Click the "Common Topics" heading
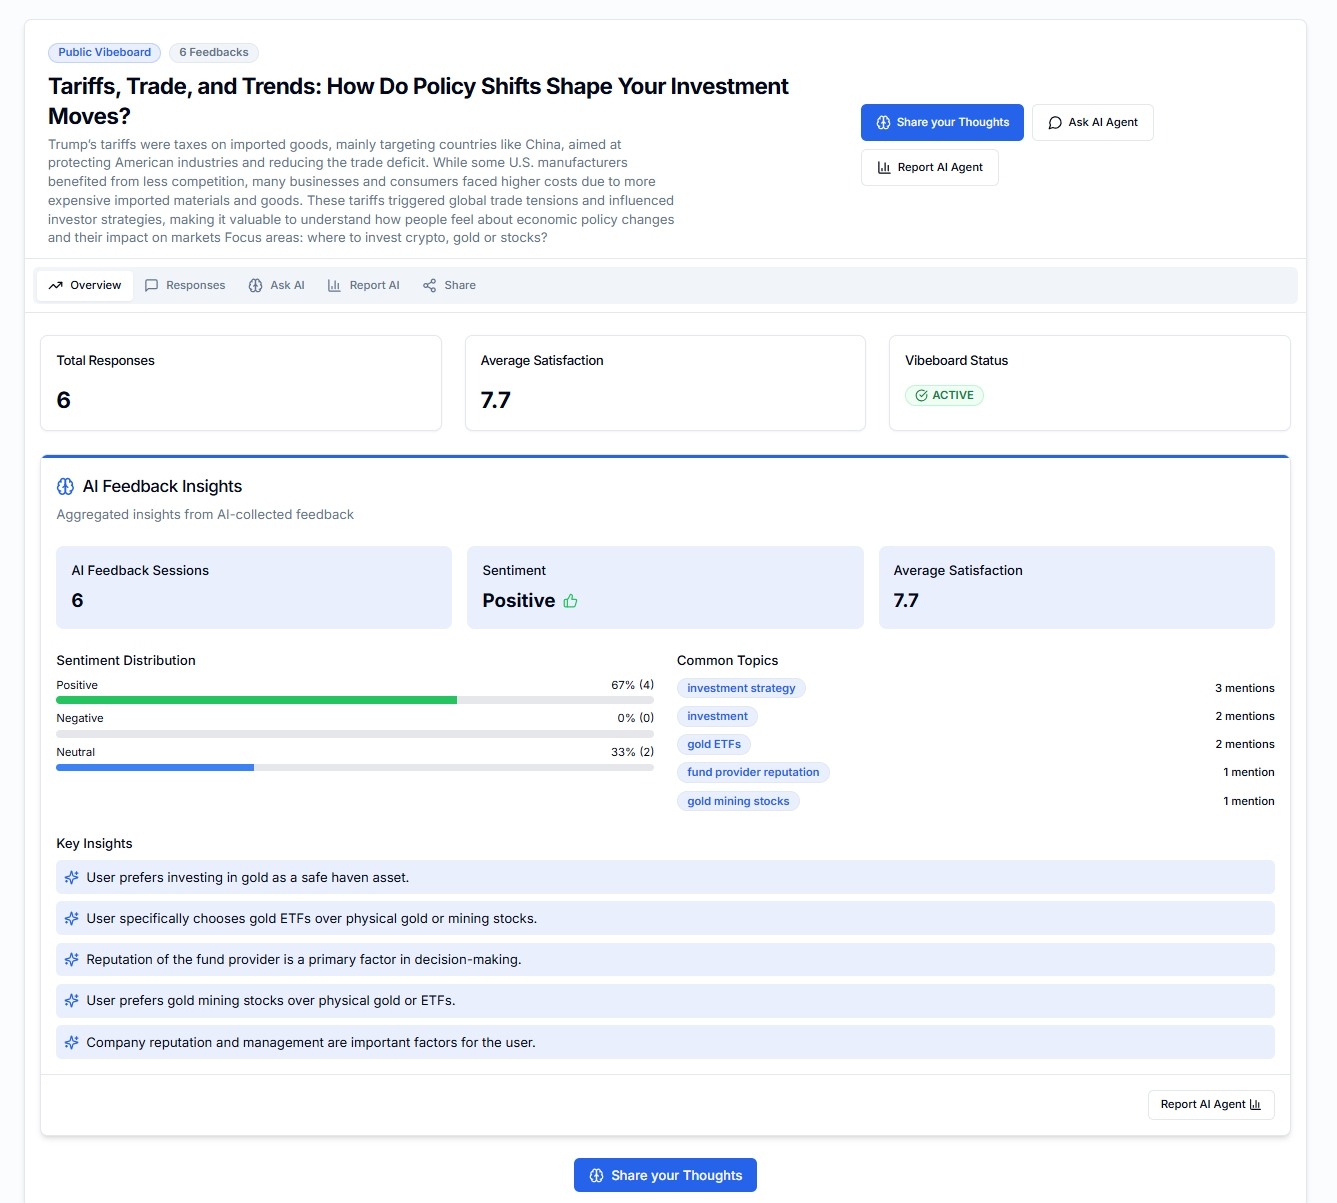 coord(727,661)
